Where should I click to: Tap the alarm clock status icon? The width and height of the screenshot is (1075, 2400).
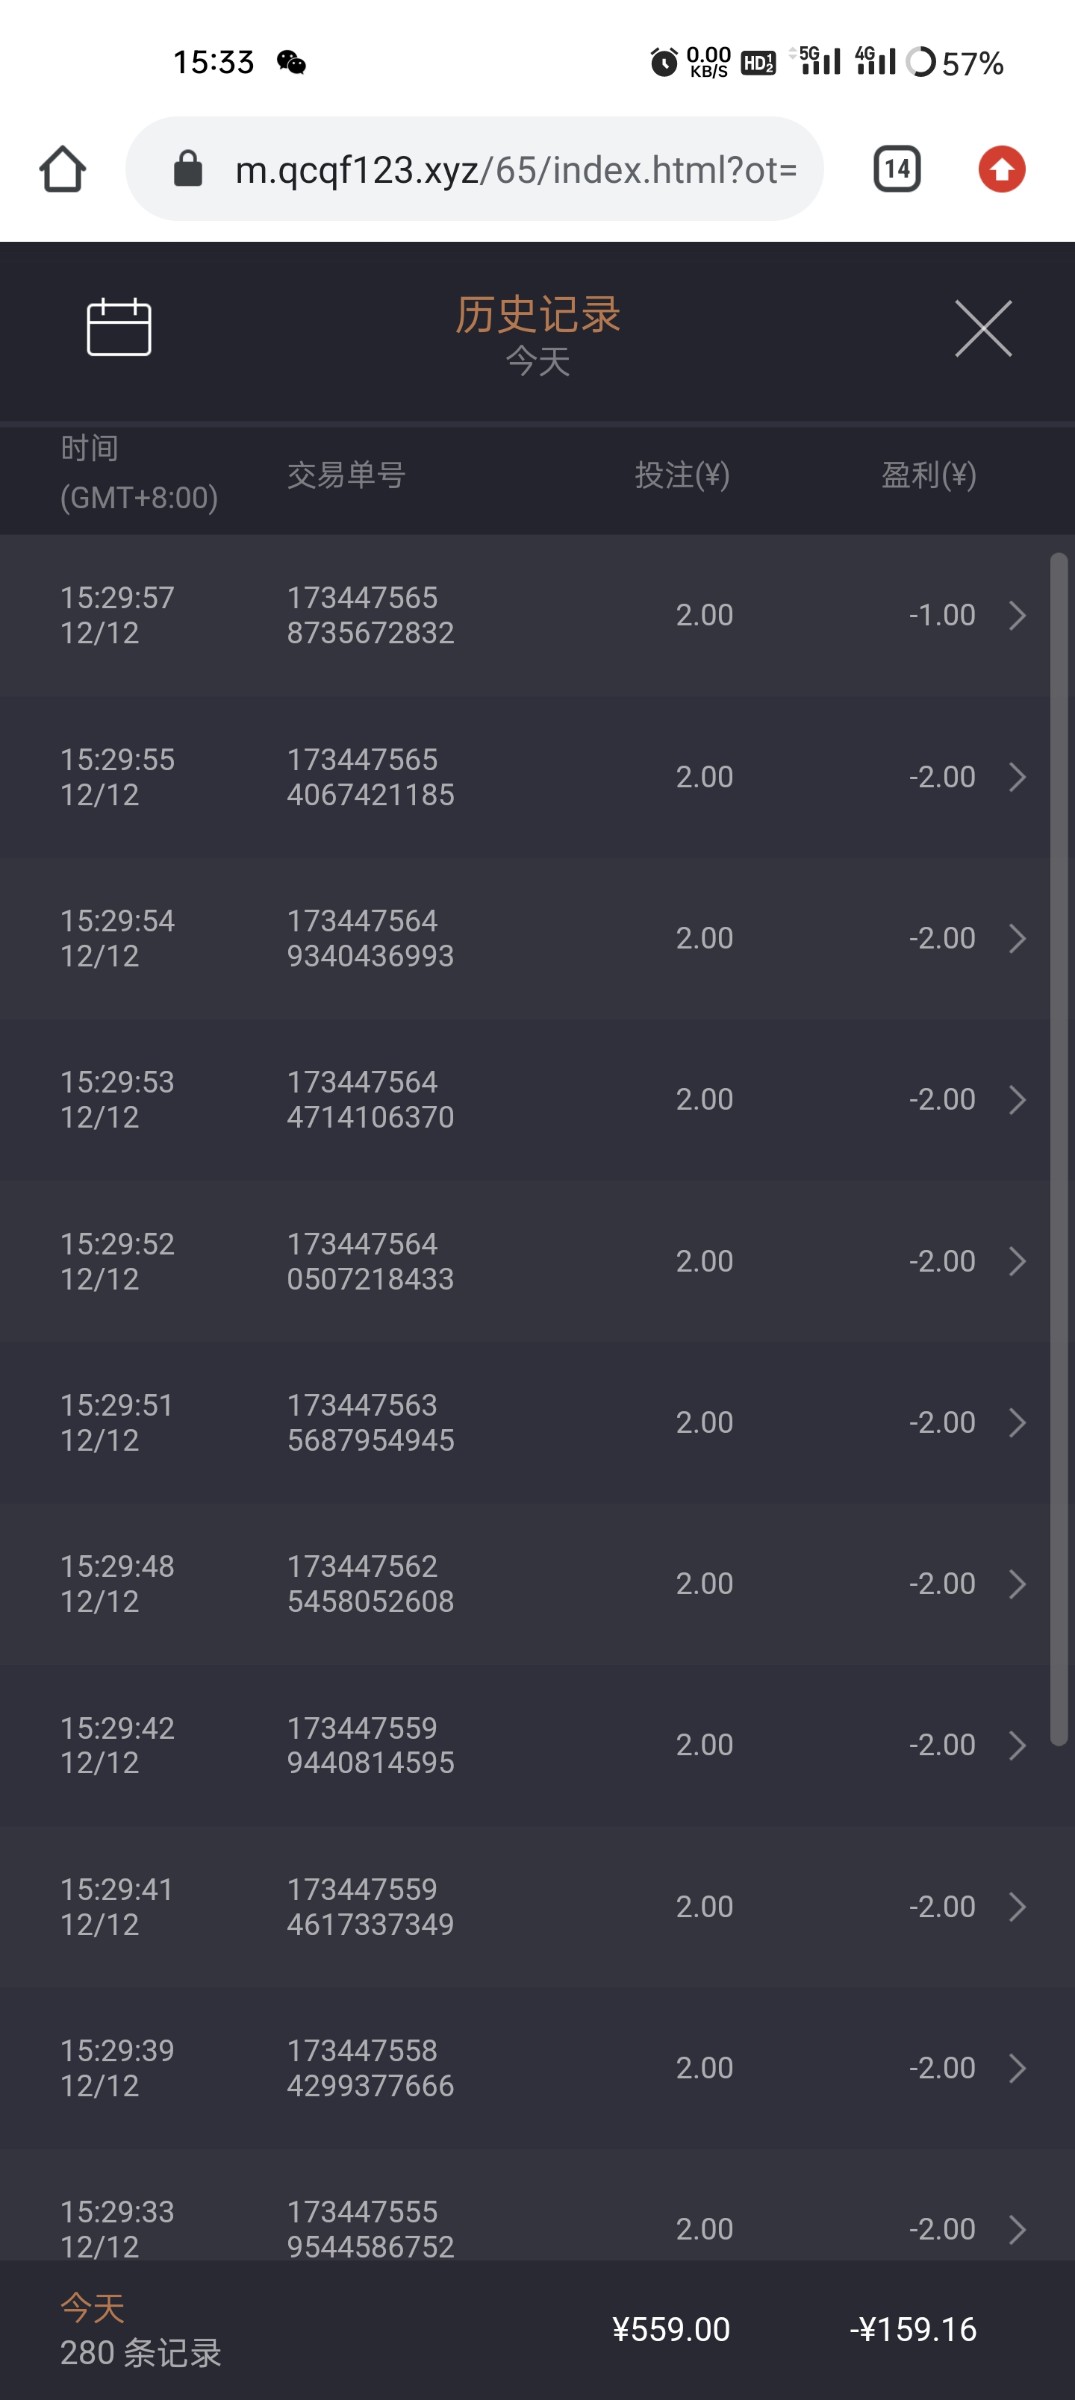[x=663, y=63]
